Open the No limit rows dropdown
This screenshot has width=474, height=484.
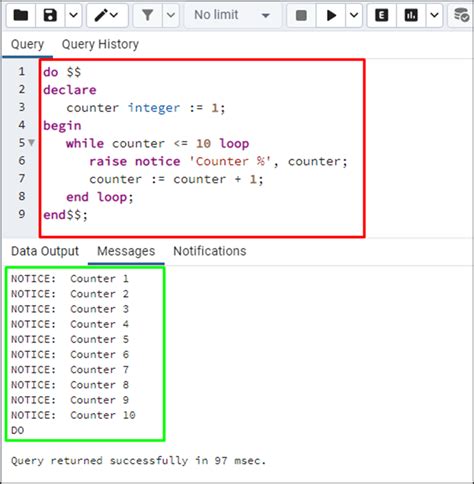click(232, 15)
